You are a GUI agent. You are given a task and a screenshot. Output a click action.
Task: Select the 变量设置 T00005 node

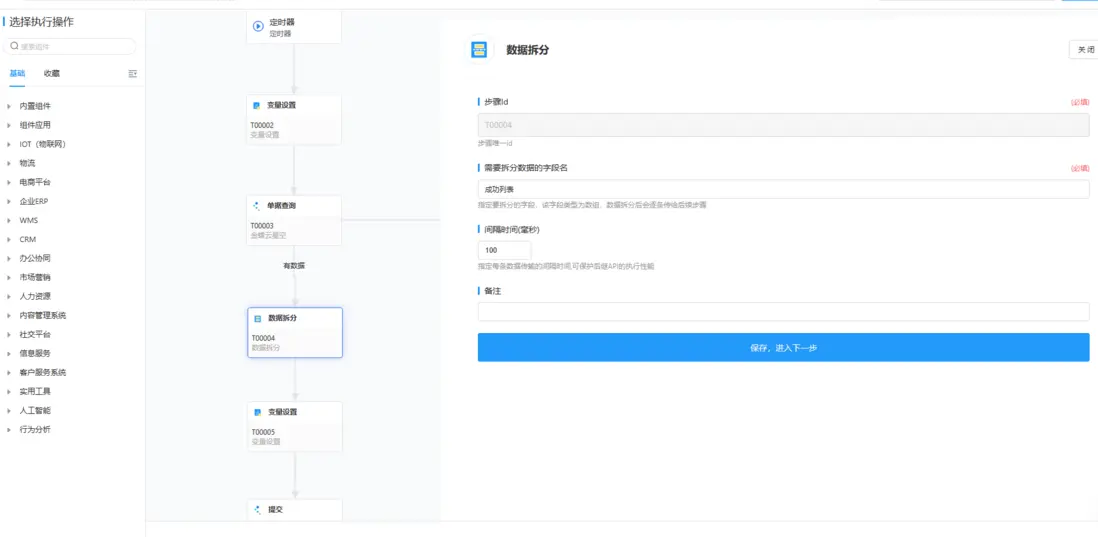click(x=295, y=426)
